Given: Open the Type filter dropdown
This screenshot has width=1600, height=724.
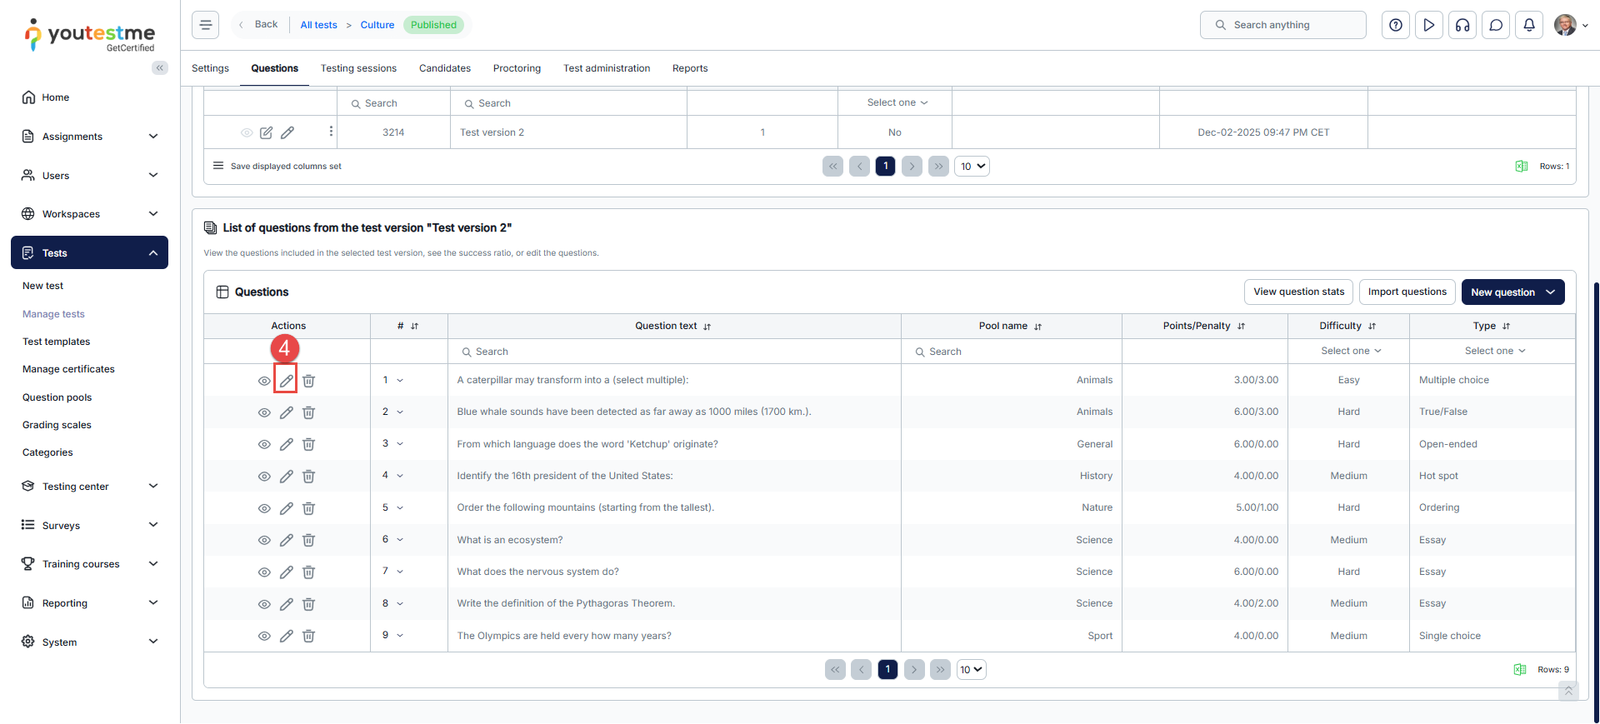Looking at the screenshot, I should [x=1494, y=351].
